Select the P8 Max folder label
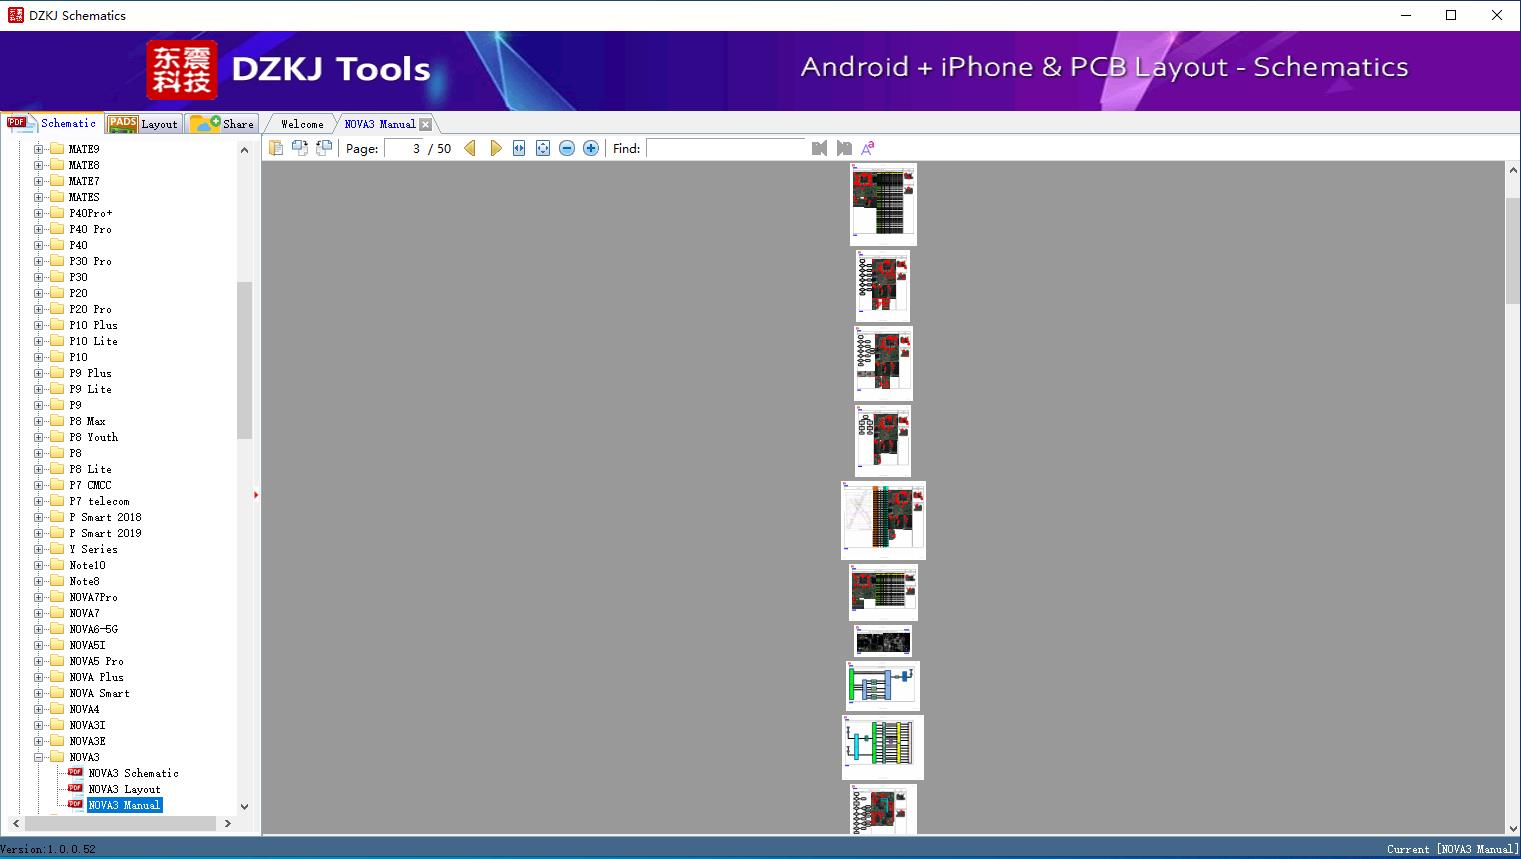 (x=87, y=421)
